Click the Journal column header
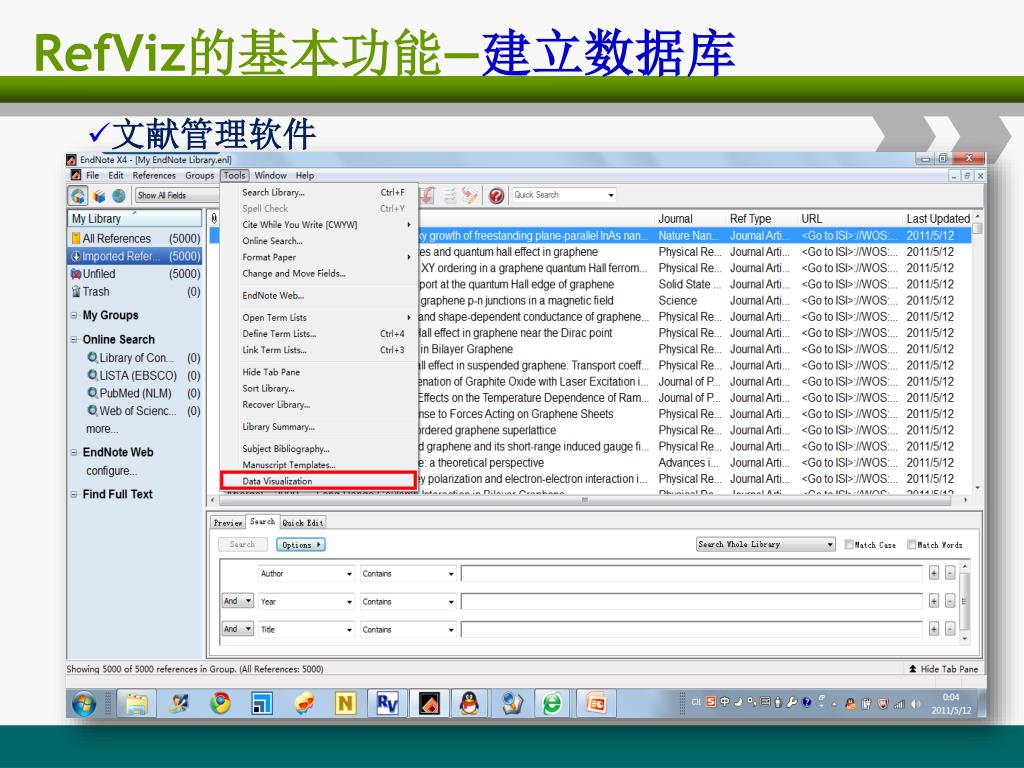The image size is (1024, 768). [675, 218]
